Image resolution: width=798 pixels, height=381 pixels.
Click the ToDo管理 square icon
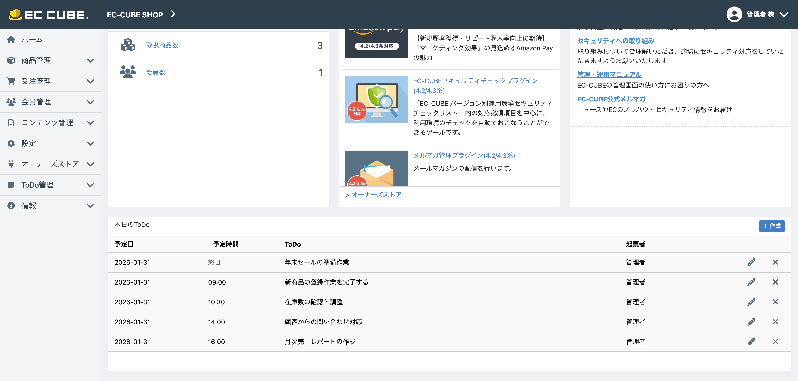point(11,185)
